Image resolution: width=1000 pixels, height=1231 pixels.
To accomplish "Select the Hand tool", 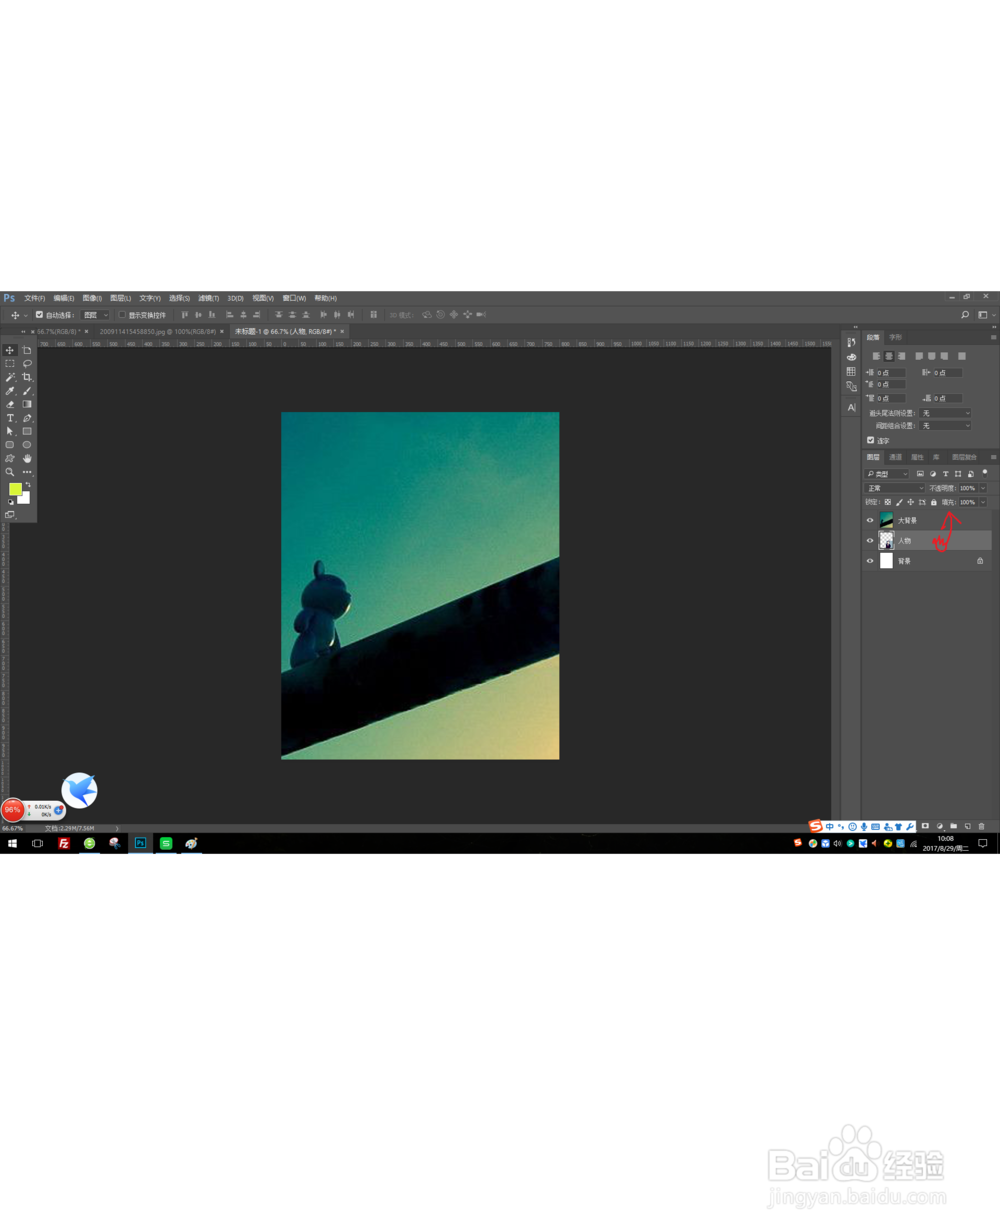I will point(27,458).
